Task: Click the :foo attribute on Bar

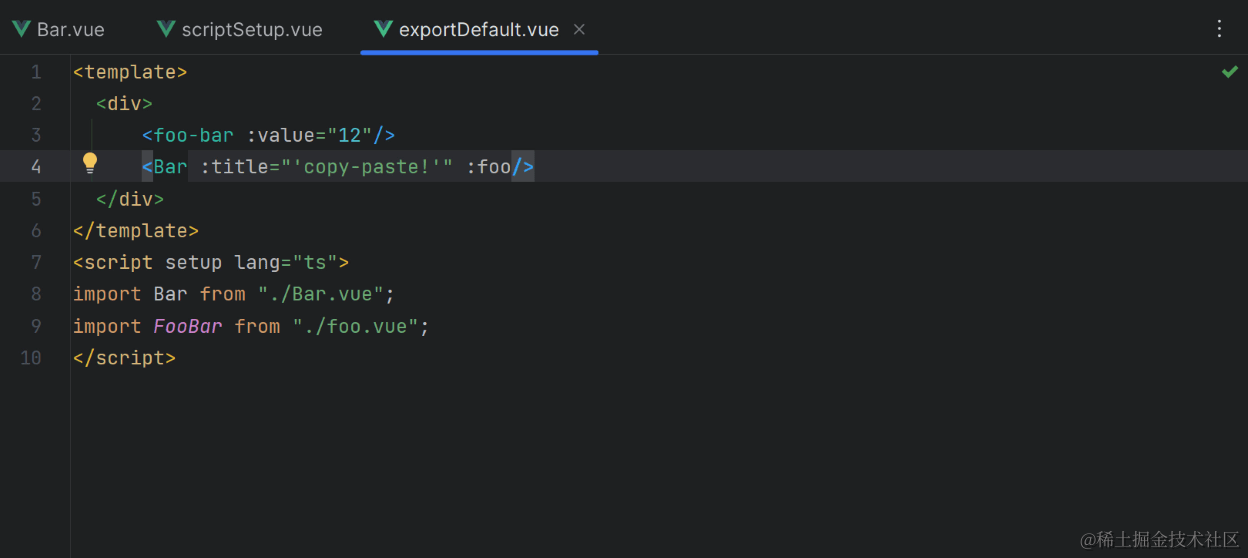Action: (x=488, y=167)
